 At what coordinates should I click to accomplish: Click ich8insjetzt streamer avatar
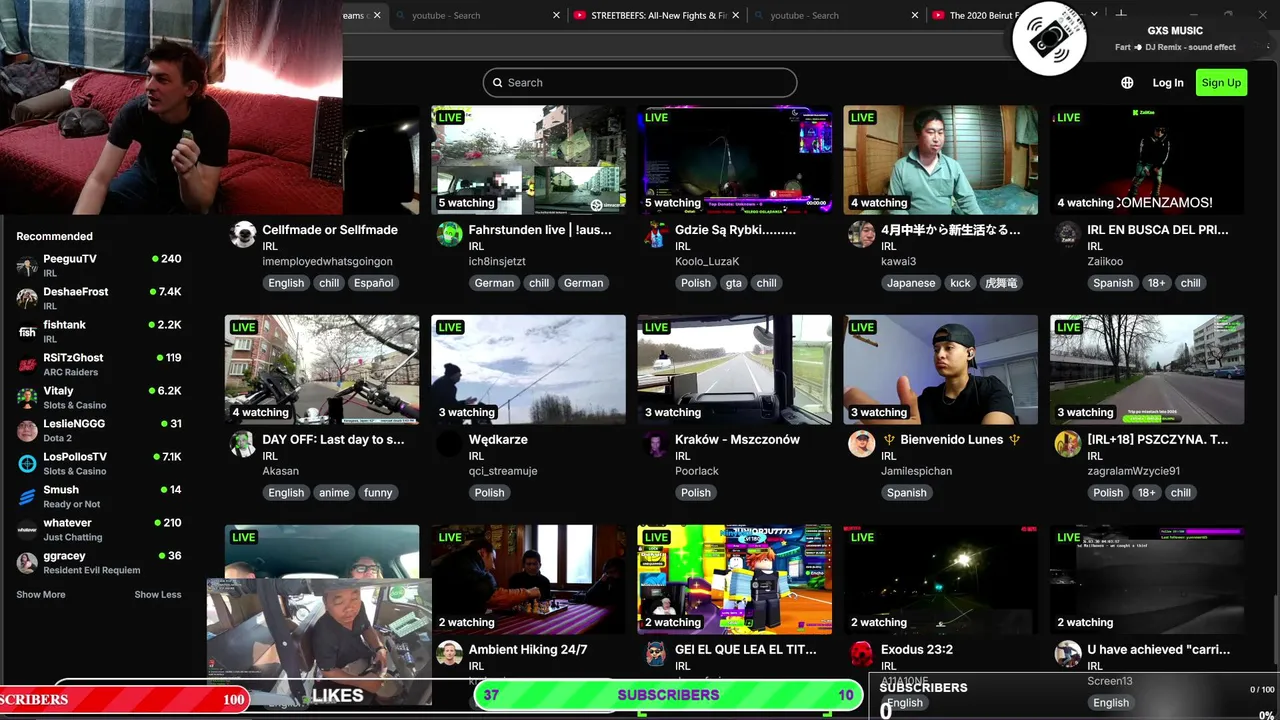pyautogui.click(x=450, y=235)
